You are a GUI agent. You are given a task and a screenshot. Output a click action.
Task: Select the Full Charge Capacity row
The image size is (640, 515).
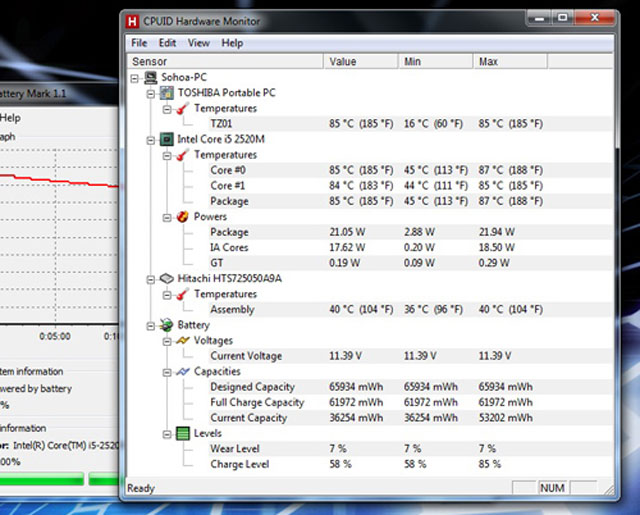[409, 402]
